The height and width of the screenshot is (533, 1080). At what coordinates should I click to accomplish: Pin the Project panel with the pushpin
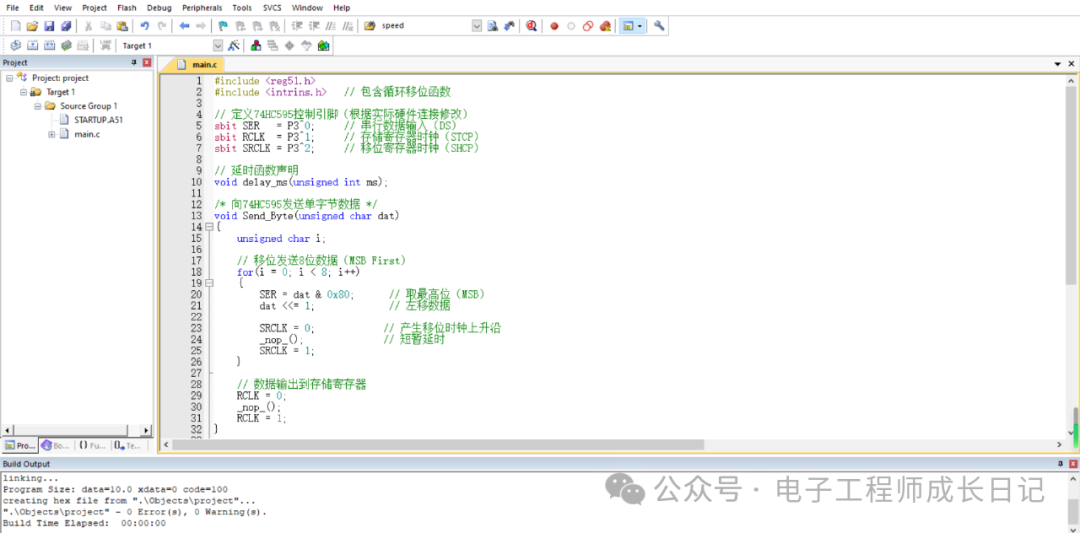(x=134, y=63)
